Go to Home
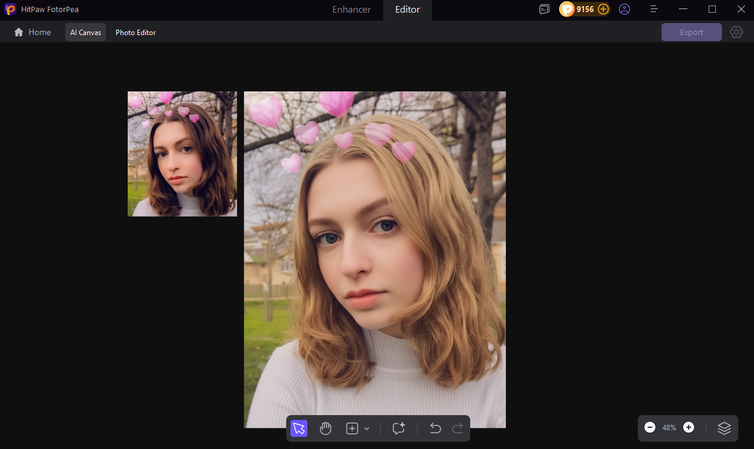The height and width of the screenshot is (449, 754). point(33,32)
